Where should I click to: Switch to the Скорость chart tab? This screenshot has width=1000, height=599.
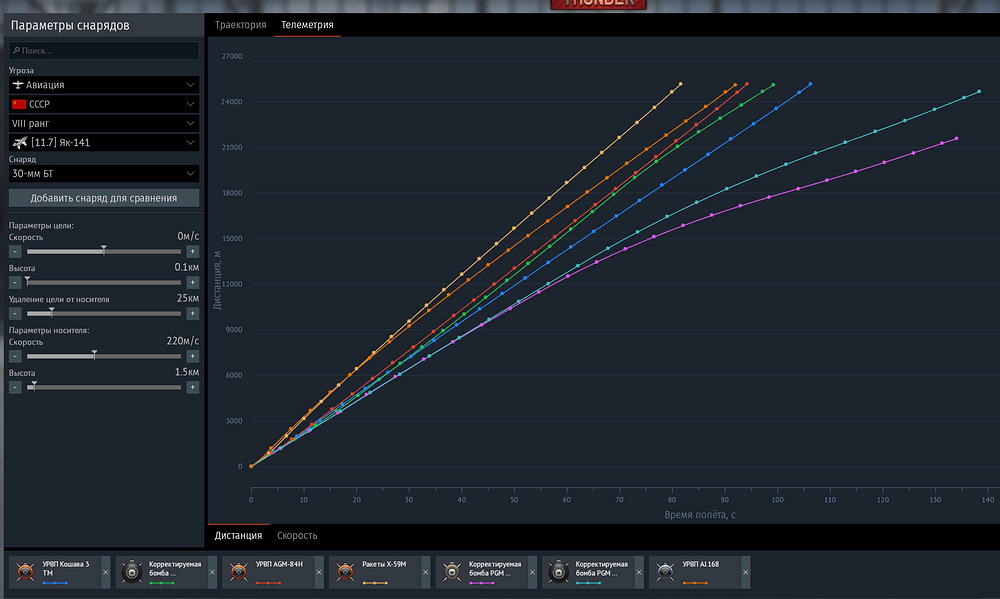[x=297, y=536]
